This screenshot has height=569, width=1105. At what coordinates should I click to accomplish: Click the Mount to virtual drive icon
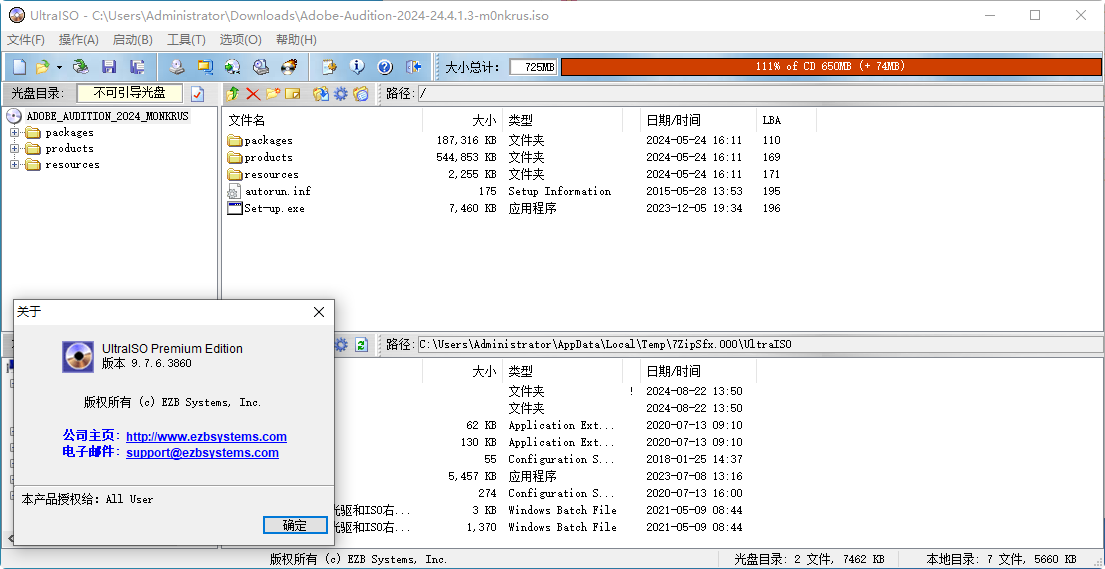233,67
